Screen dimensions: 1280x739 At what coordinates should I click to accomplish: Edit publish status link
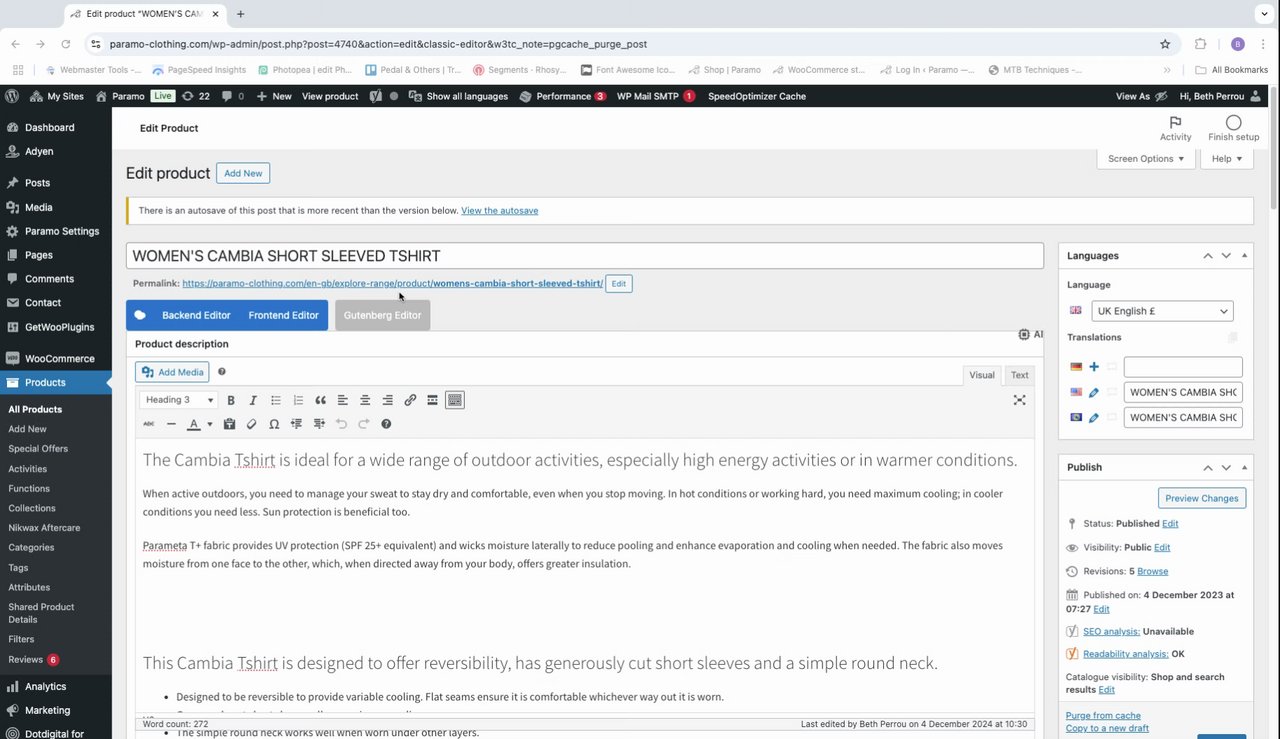coord(1170,523)
